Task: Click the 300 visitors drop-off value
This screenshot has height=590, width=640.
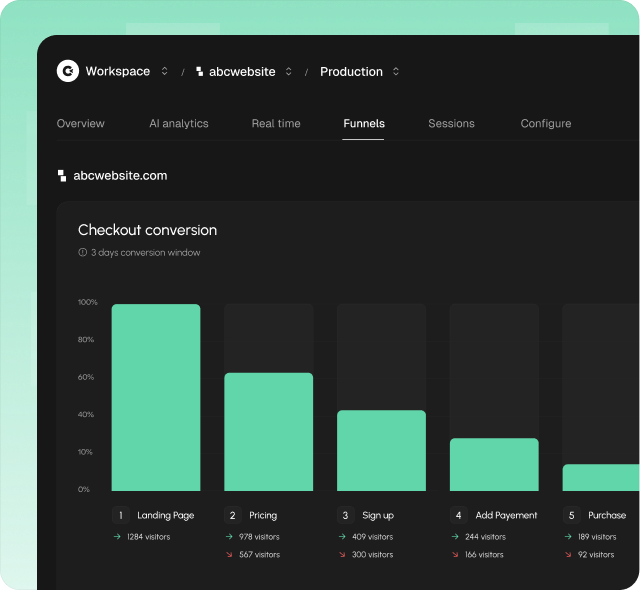Action: pos(373,555)
